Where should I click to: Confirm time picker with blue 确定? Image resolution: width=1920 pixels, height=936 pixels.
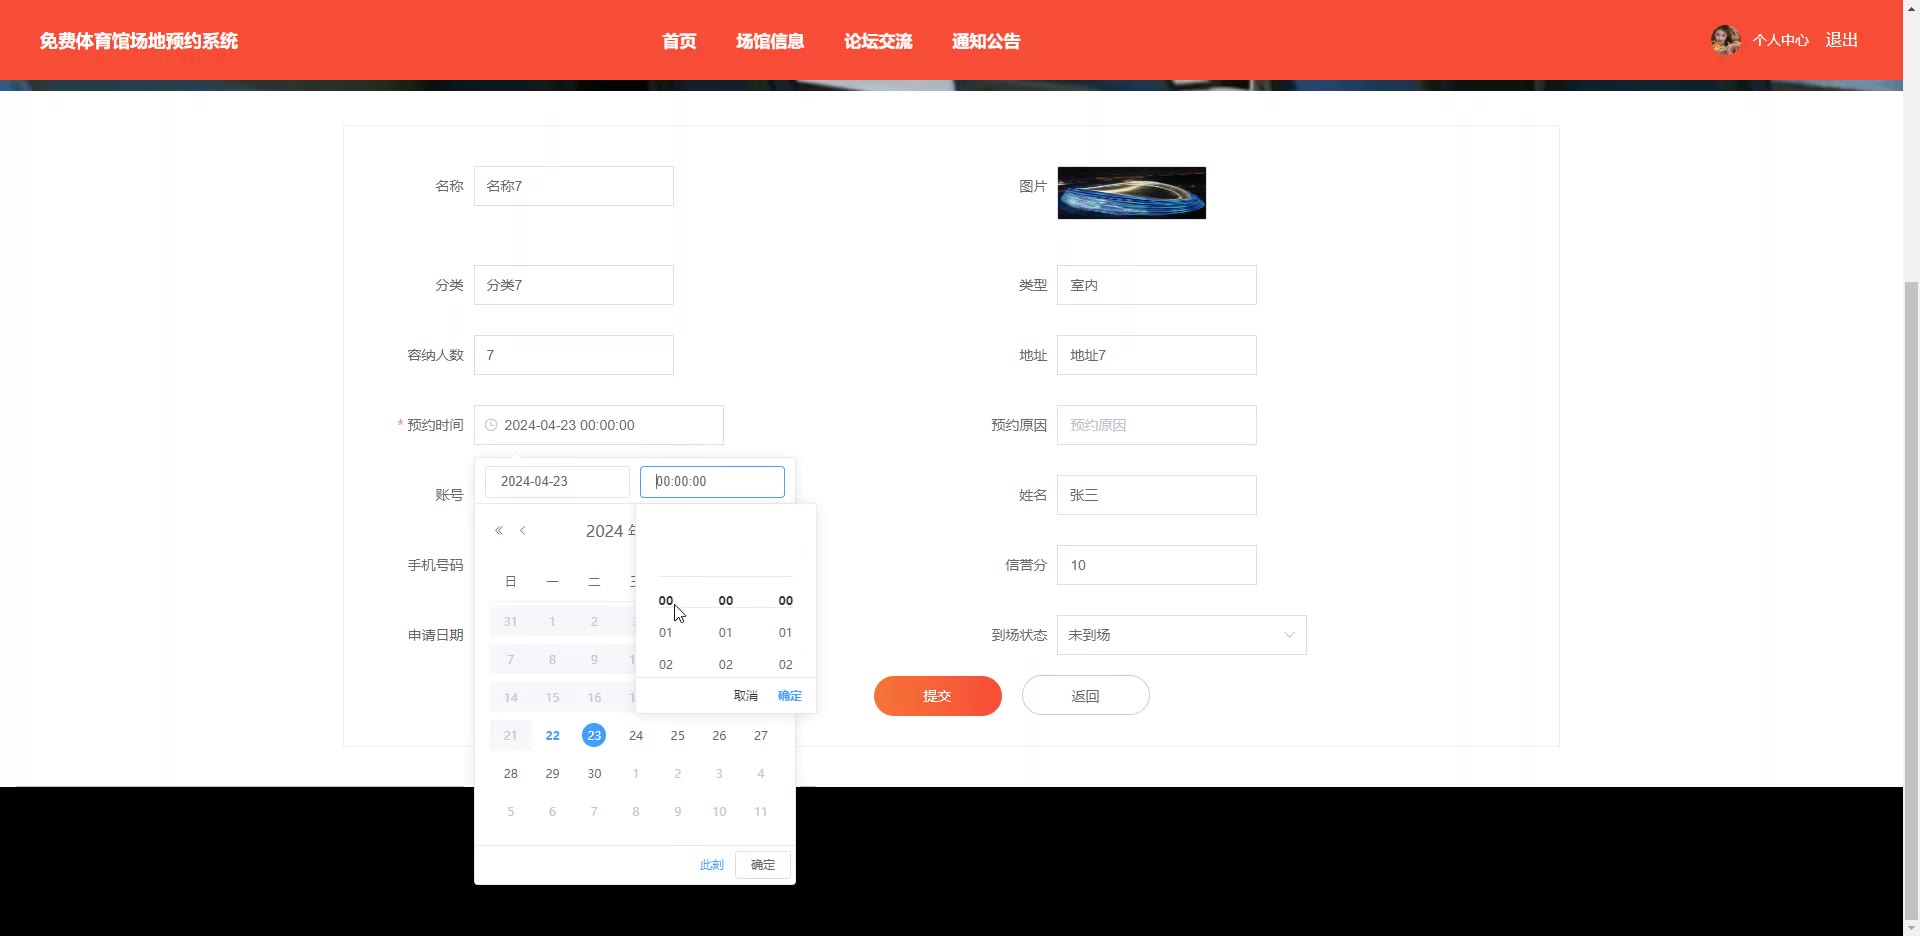[790, 696]
